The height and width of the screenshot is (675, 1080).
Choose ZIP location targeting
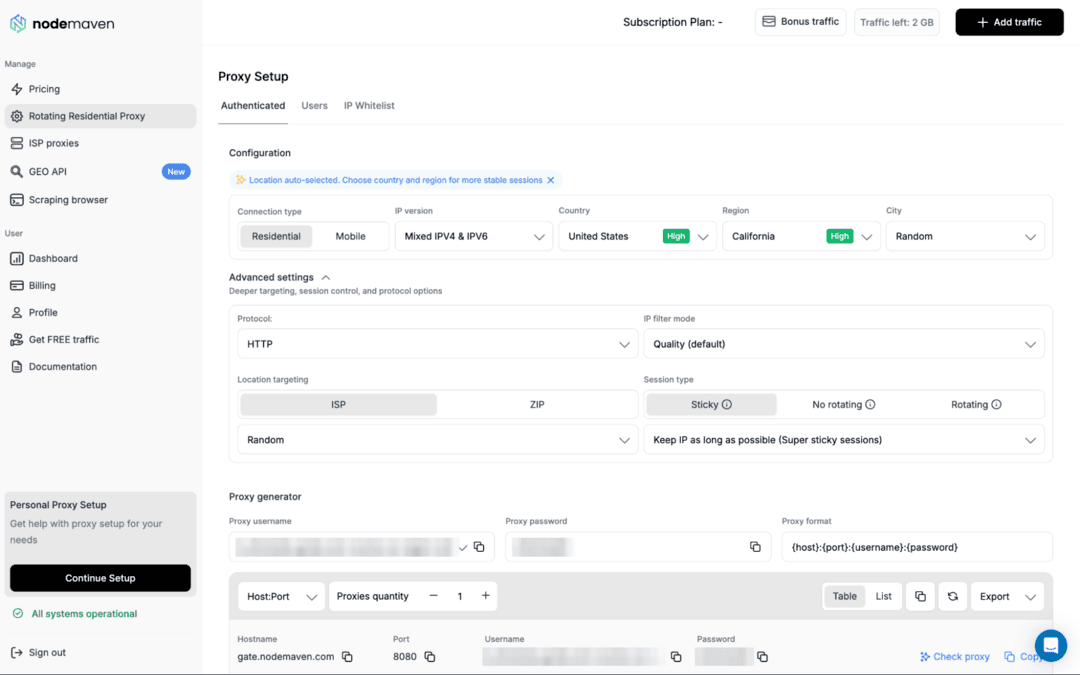(537, 404)
